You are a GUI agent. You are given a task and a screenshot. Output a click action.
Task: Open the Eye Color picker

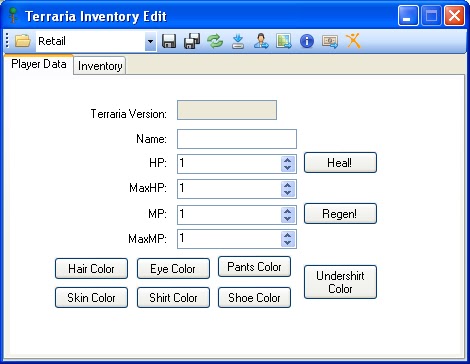tap(173, 268)
